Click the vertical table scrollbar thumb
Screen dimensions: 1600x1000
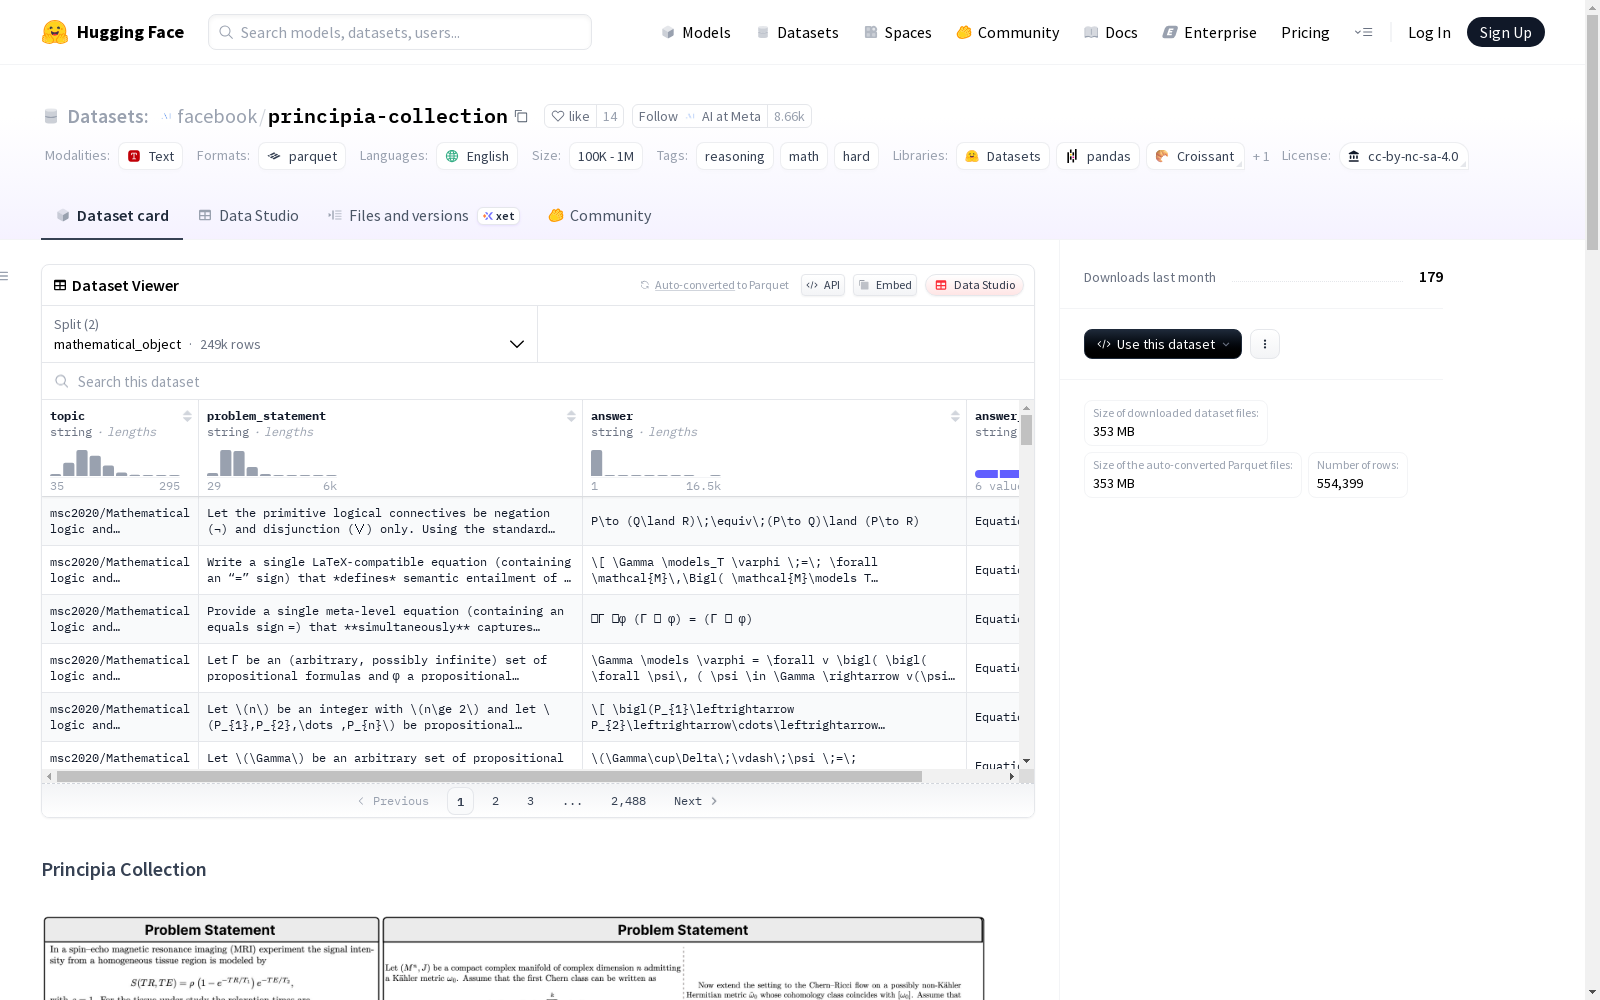click(x=1026, y=430)
